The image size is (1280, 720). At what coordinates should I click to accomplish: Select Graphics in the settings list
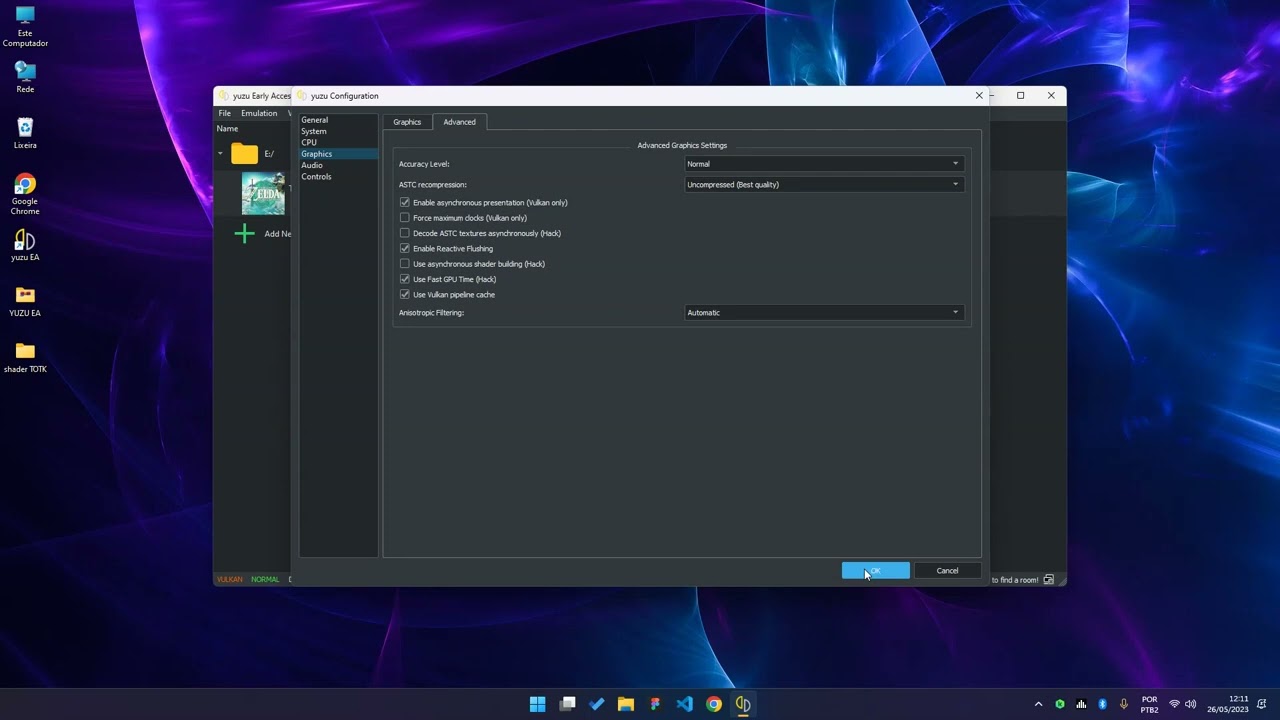pos(338,154)
